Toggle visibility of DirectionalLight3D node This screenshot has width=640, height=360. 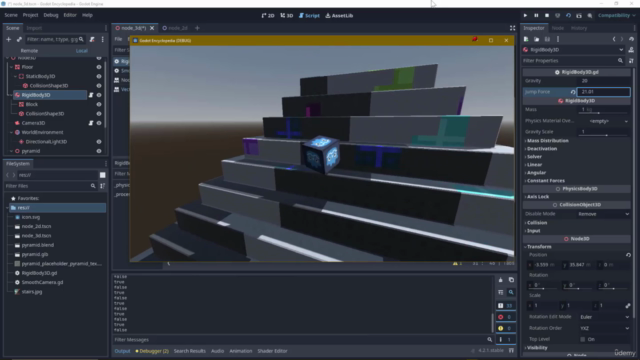pos(99,142)
